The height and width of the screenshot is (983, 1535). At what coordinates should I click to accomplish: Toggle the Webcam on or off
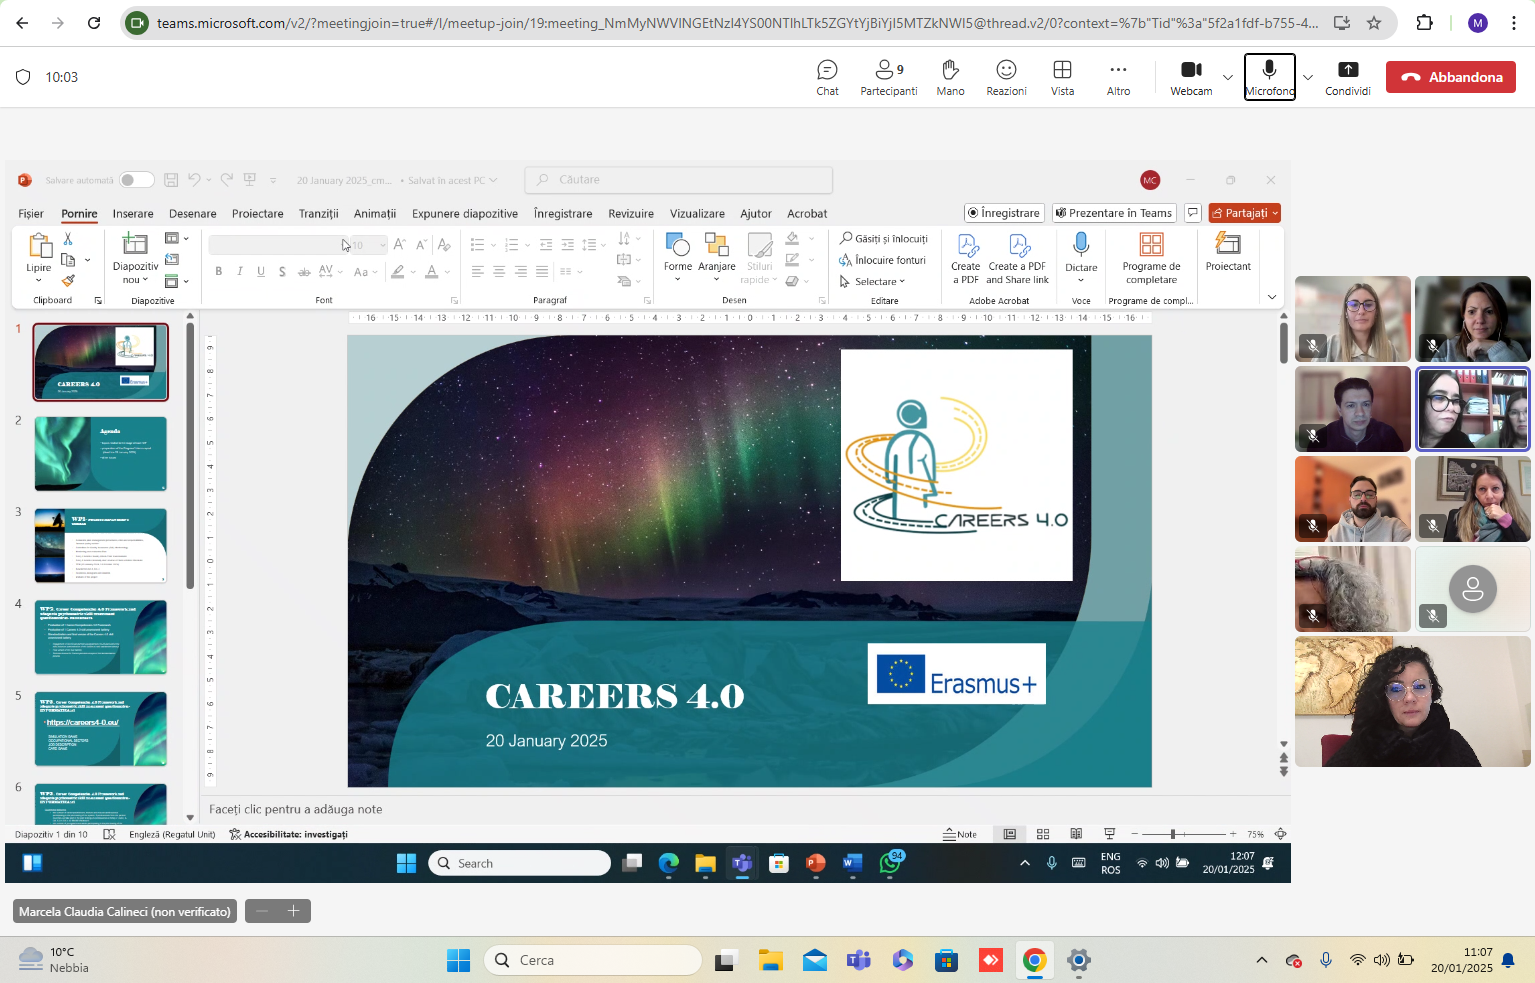point(1191,77)
